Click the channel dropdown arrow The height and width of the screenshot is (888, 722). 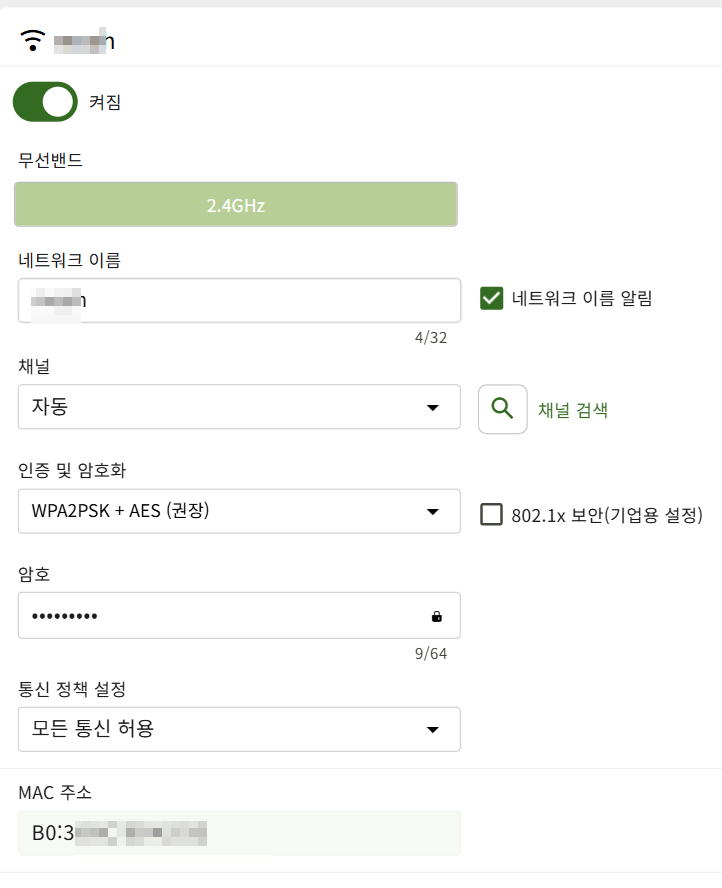433,408
